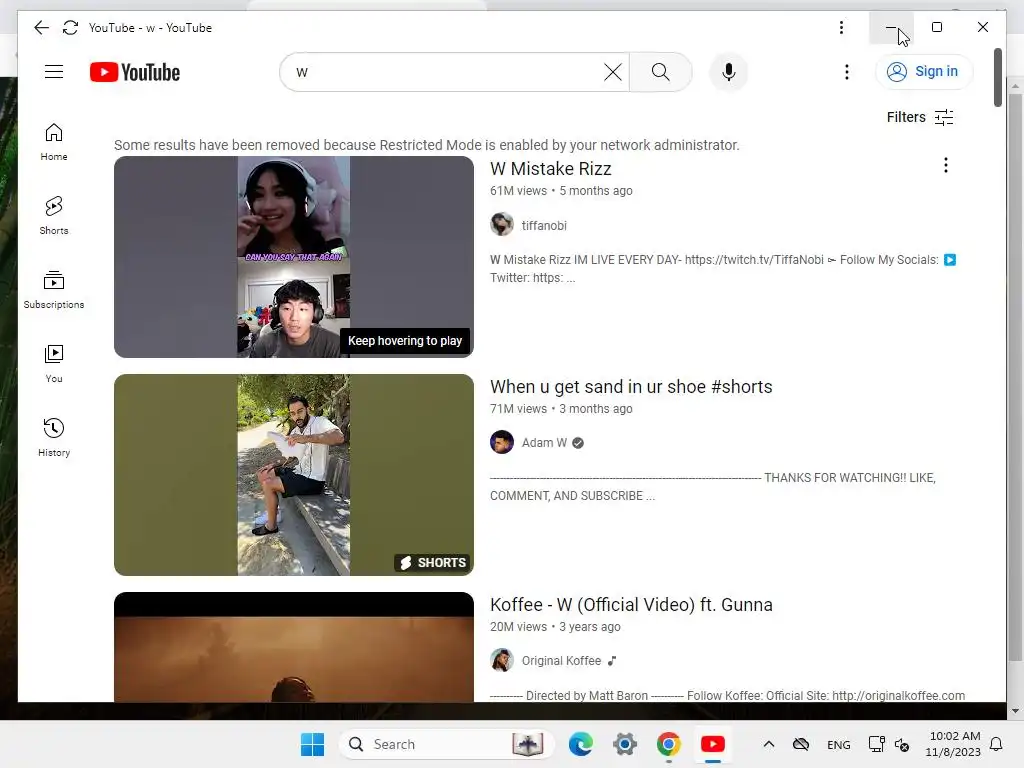Click the Sign in button
The image size is (1024, 768).
click(x=923, y=71)
